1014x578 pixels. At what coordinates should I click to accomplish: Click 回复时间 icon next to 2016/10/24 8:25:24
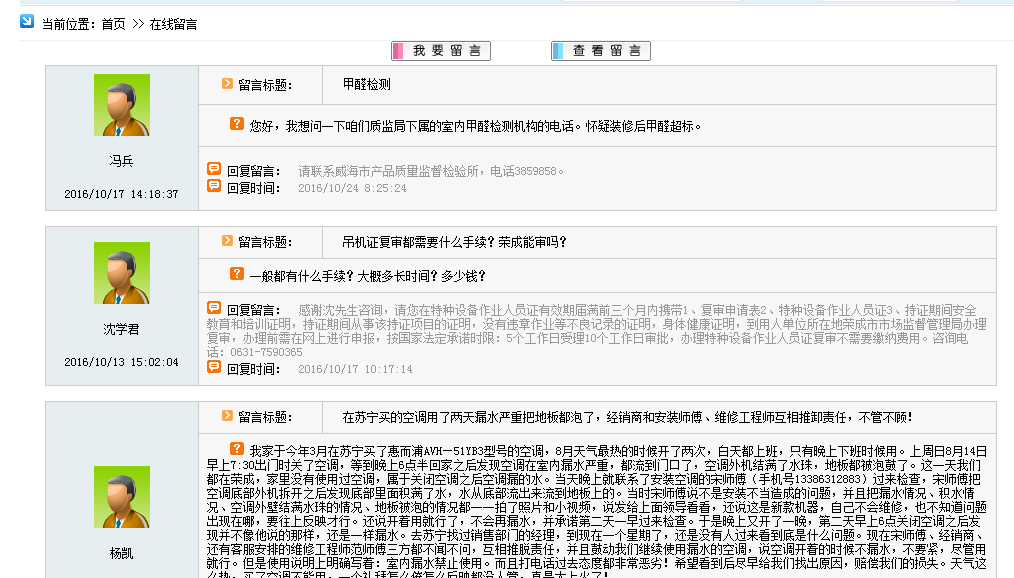214,186
